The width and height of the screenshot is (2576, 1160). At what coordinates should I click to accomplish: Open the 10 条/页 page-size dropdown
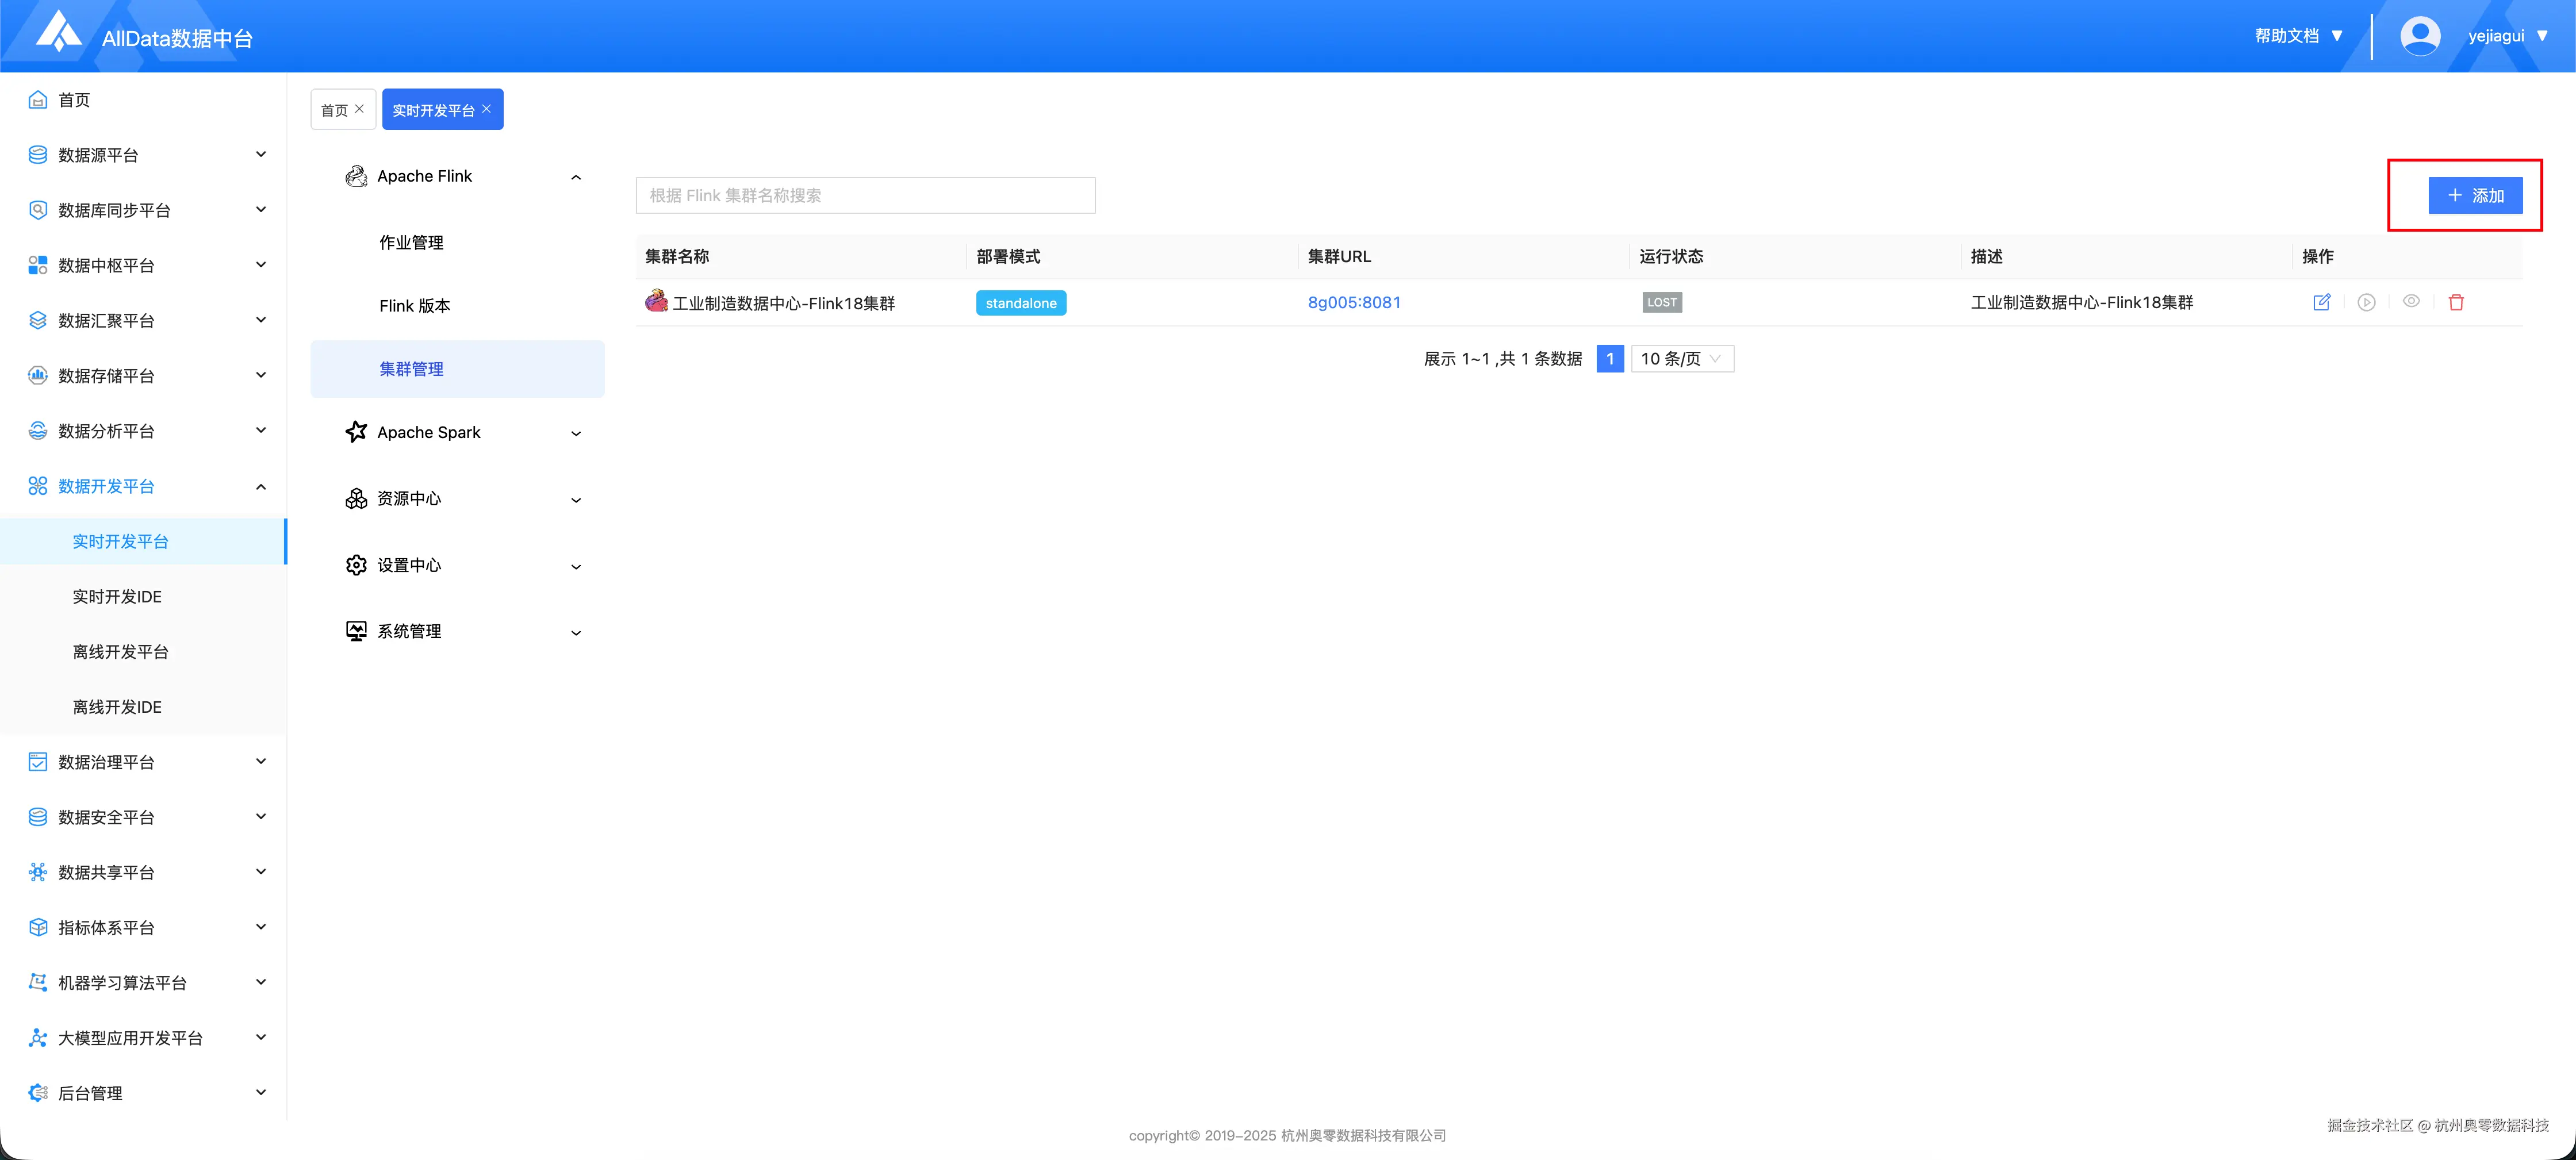tap(1682, 358)
